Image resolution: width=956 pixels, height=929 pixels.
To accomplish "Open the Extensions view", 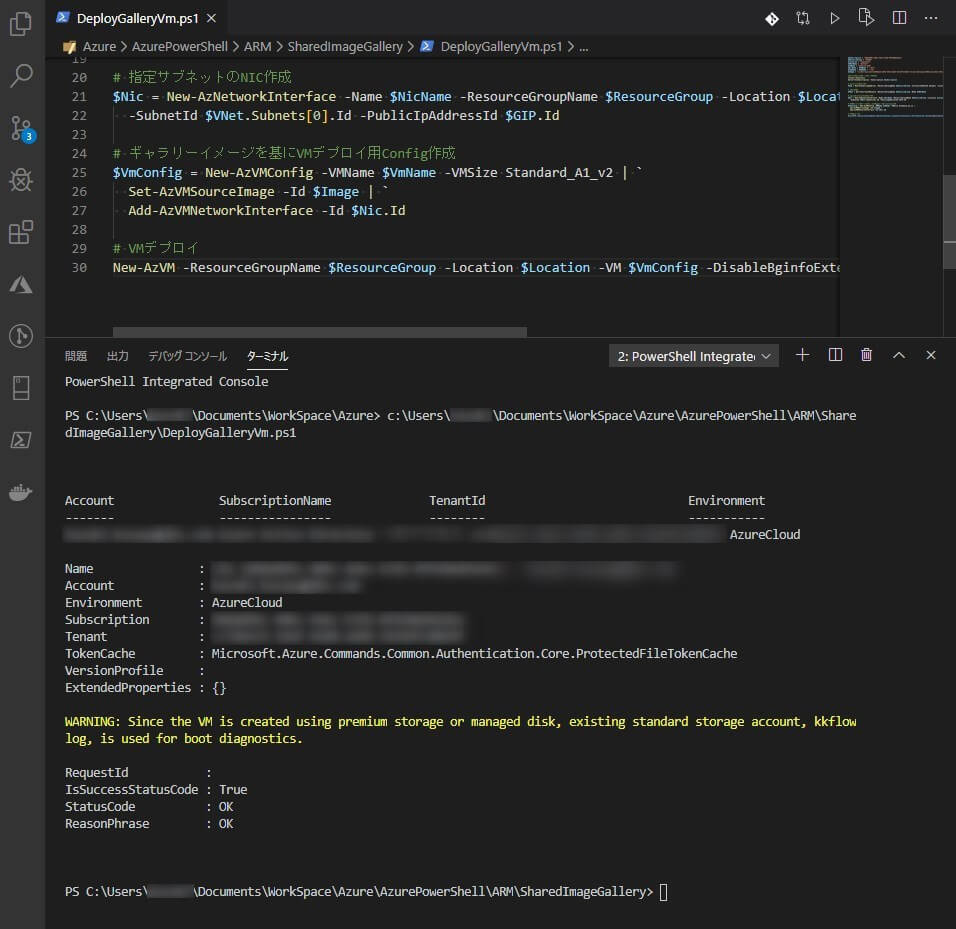I will click(21, 232).
